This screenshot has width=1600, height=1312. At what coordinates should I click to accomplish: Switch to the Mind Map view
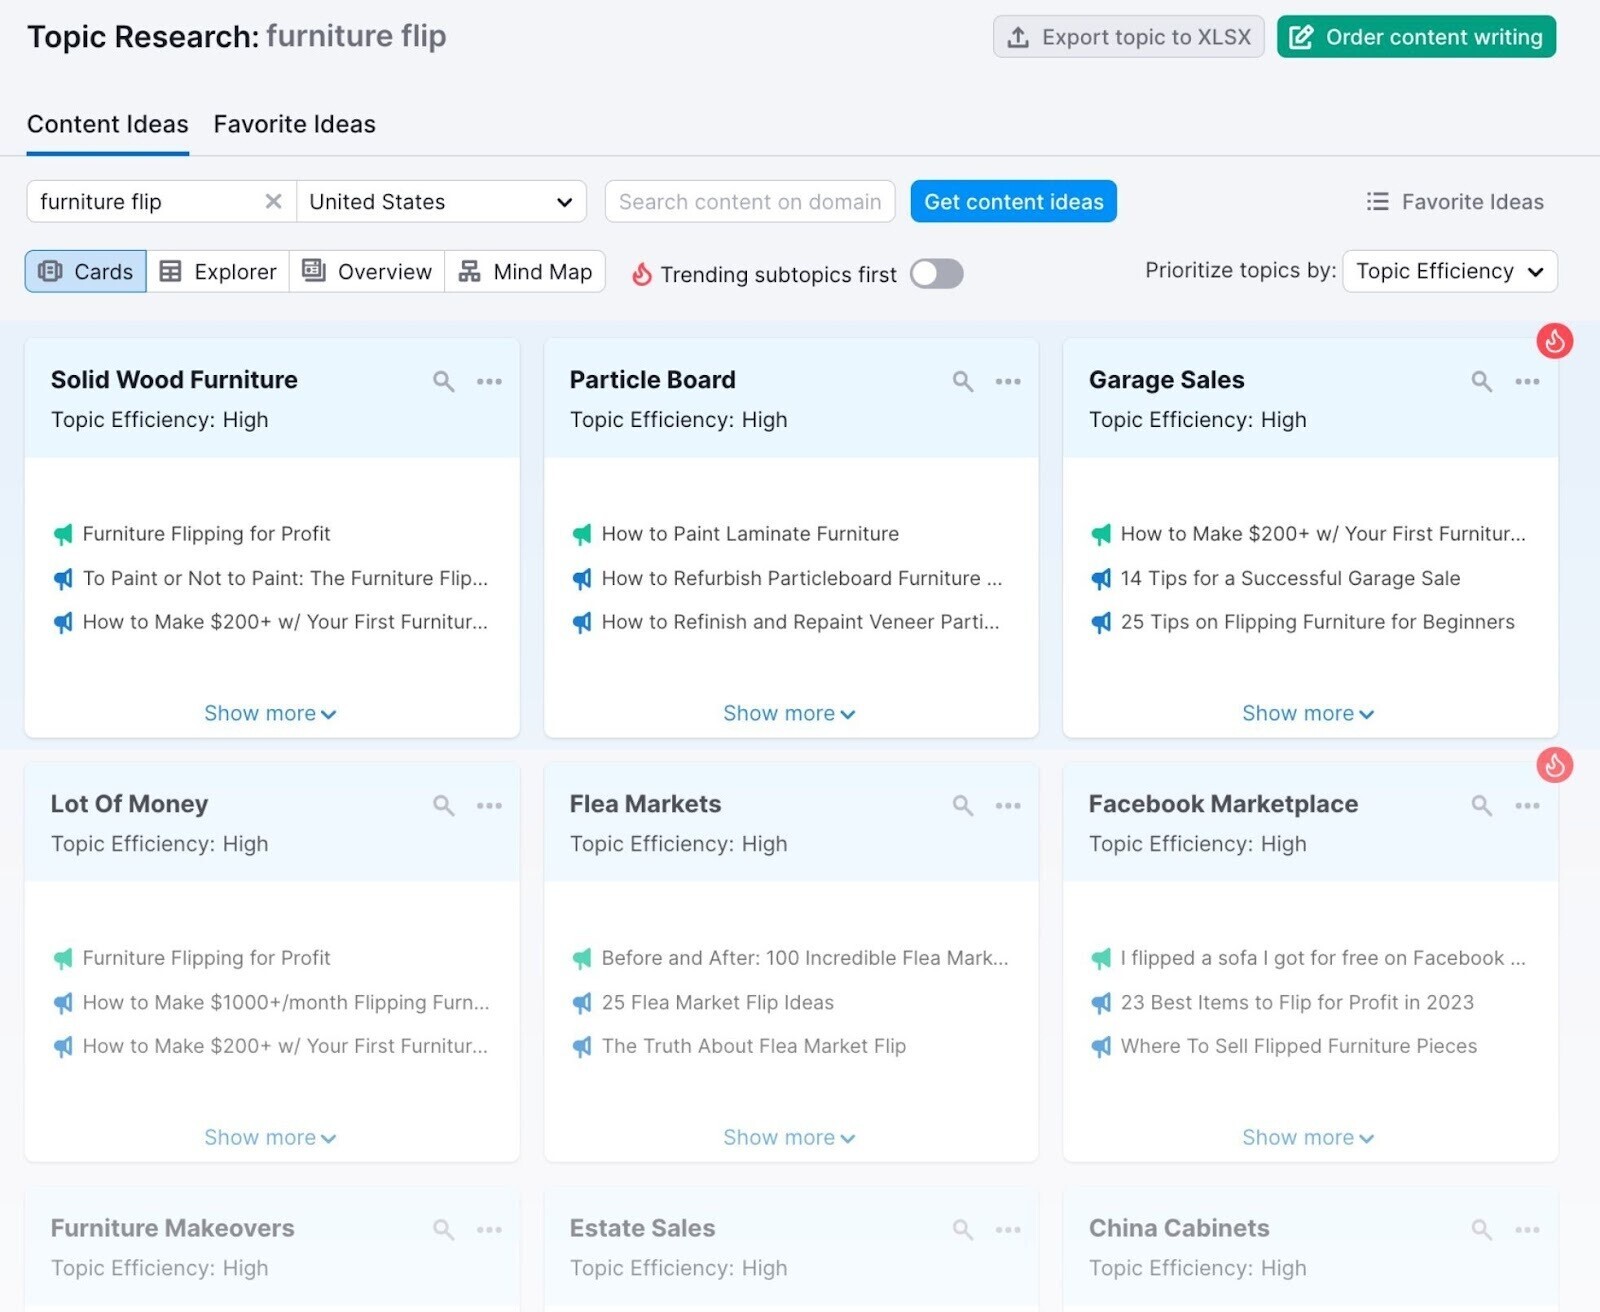525,272
